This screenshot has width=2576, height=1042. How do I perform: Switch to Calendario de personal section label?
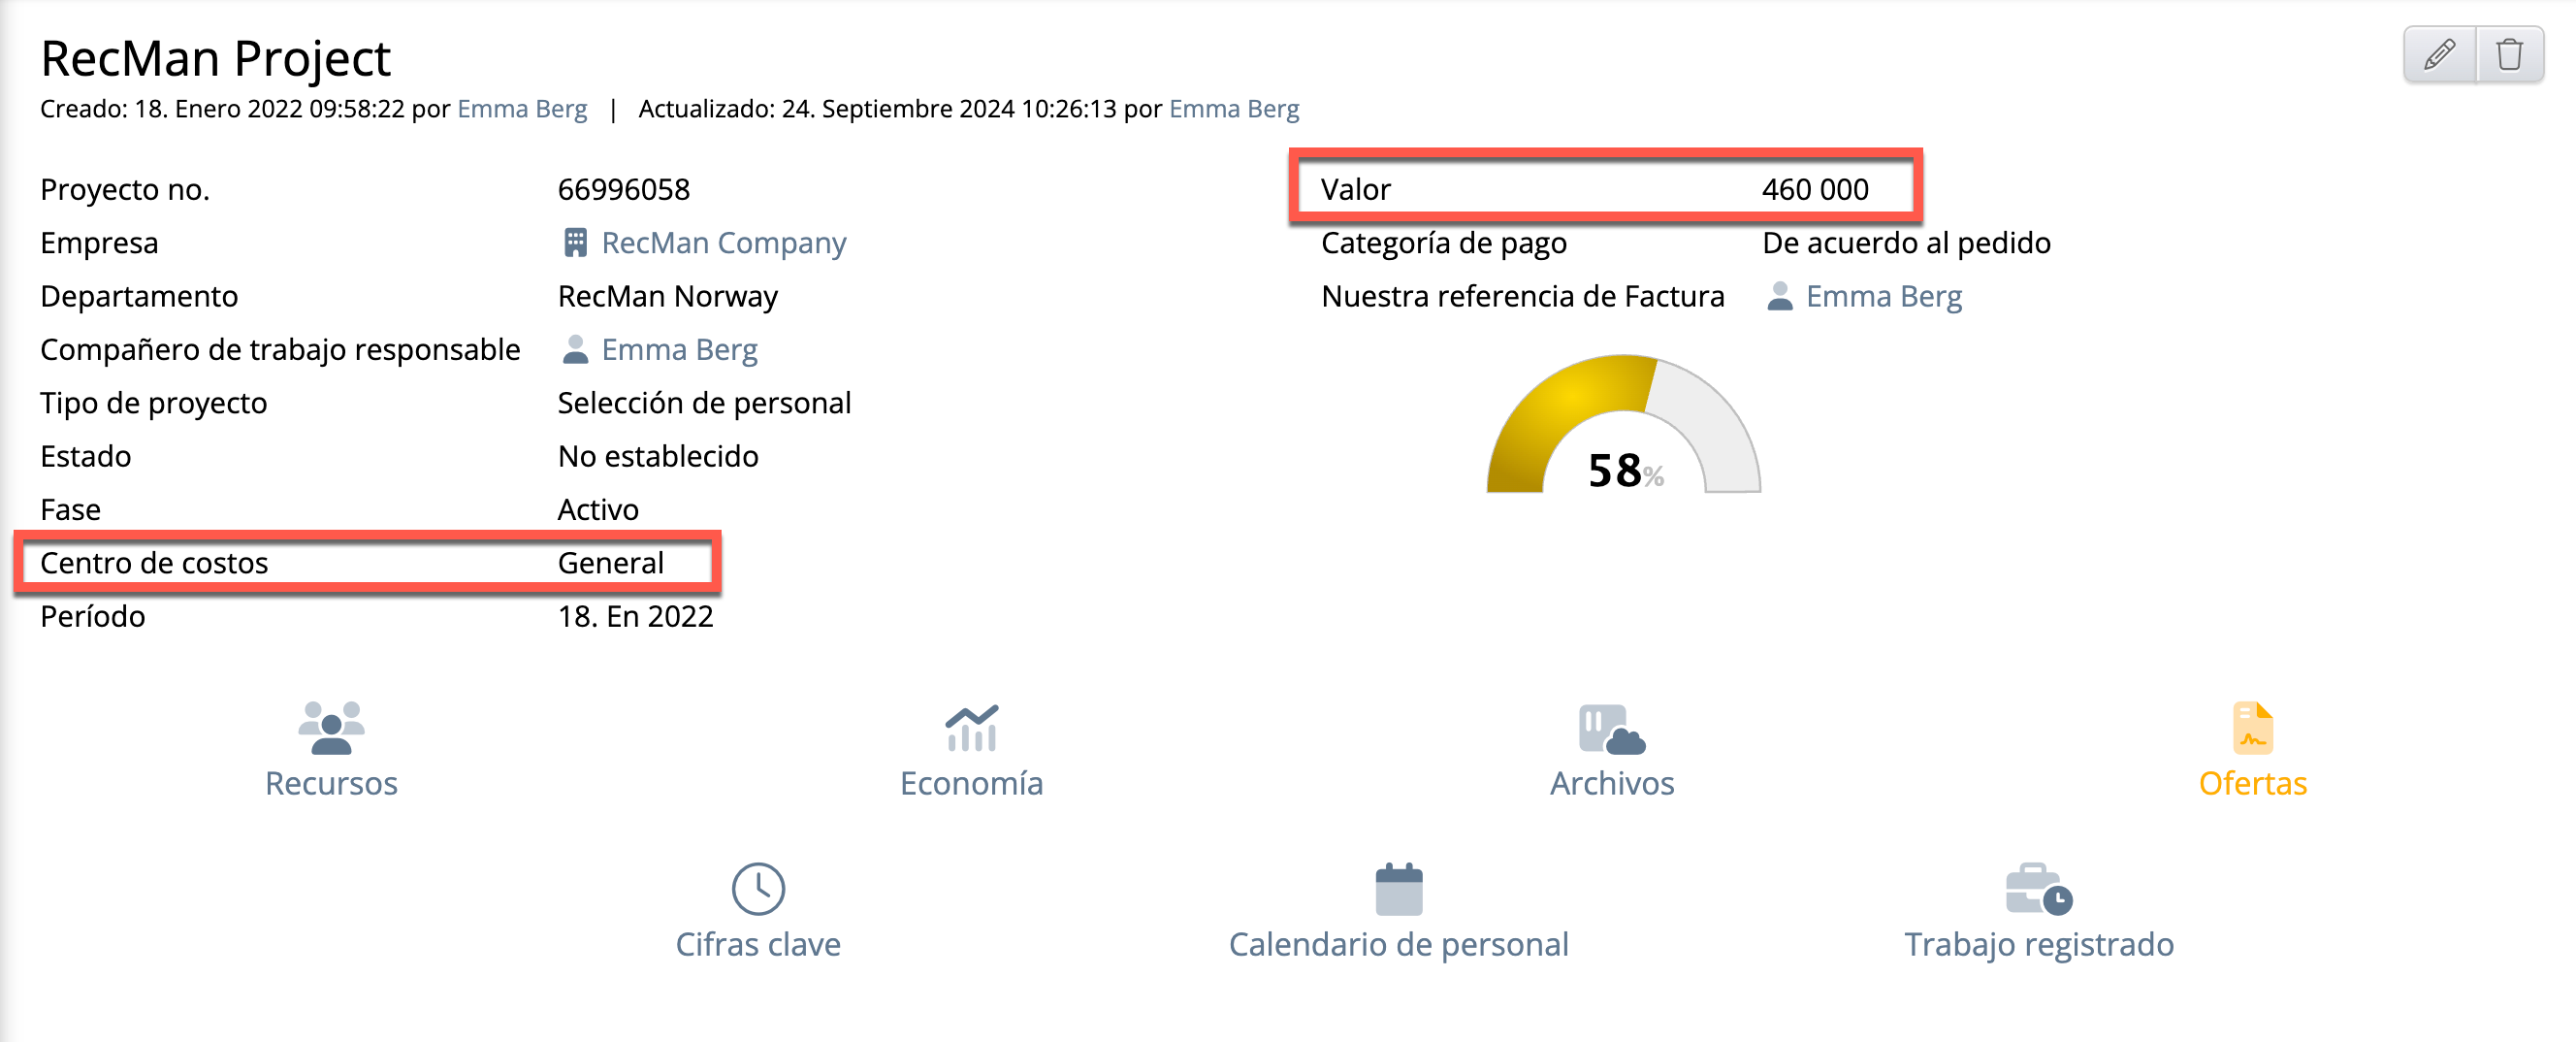pyautogui.click(x=1399, y=944)
